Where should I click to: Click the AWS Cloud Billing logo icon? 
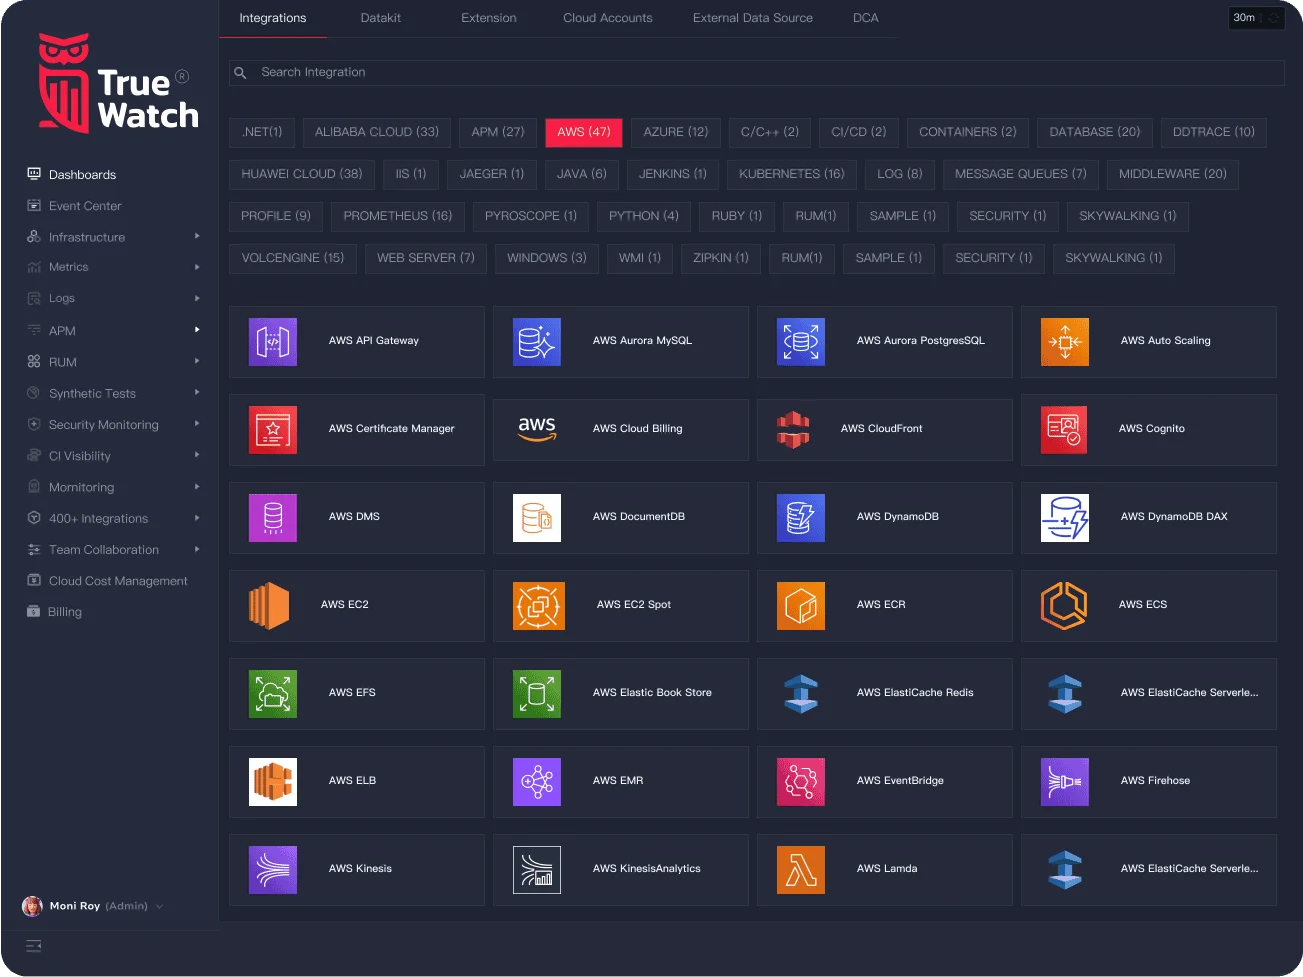[537, 428]
